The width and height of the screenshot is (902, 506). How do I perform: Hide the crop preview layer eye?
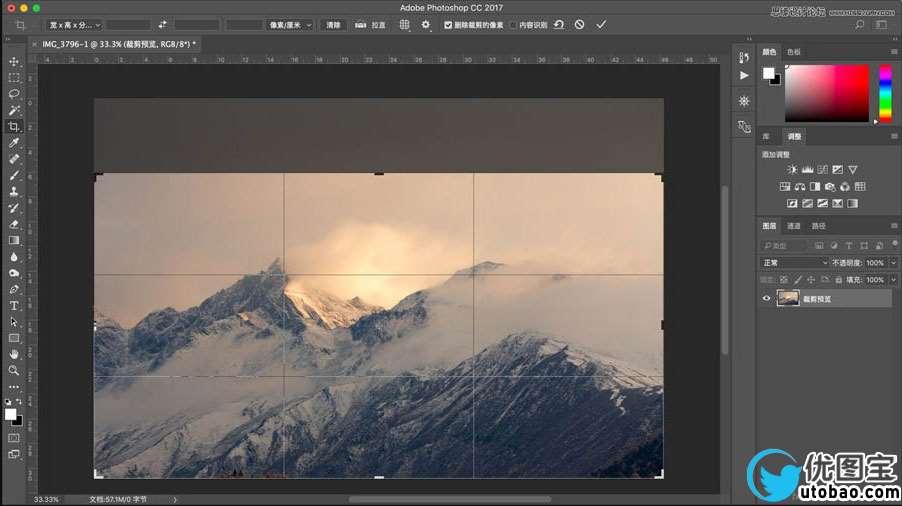[766, 298]
